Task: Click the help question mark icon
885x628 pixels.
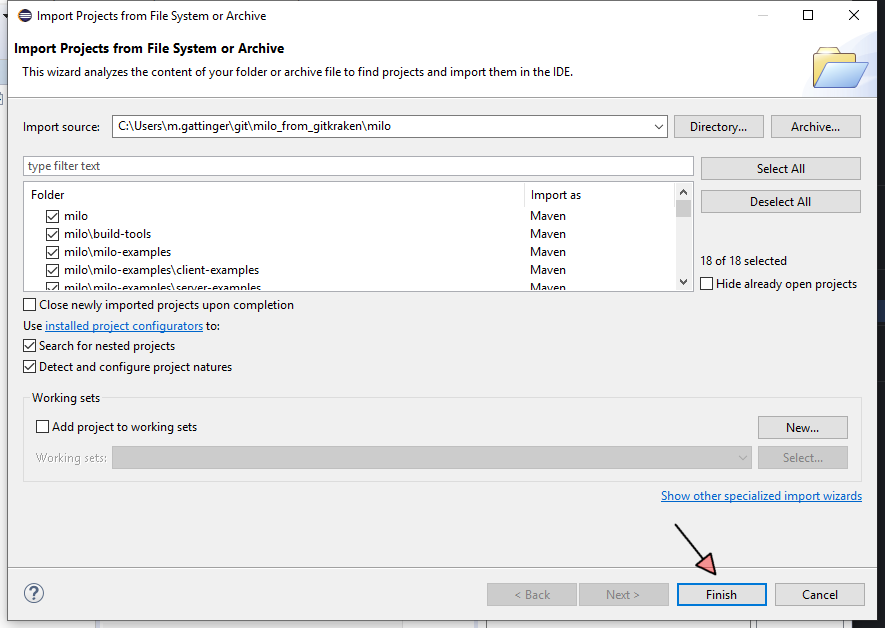Action: point(34,593)
